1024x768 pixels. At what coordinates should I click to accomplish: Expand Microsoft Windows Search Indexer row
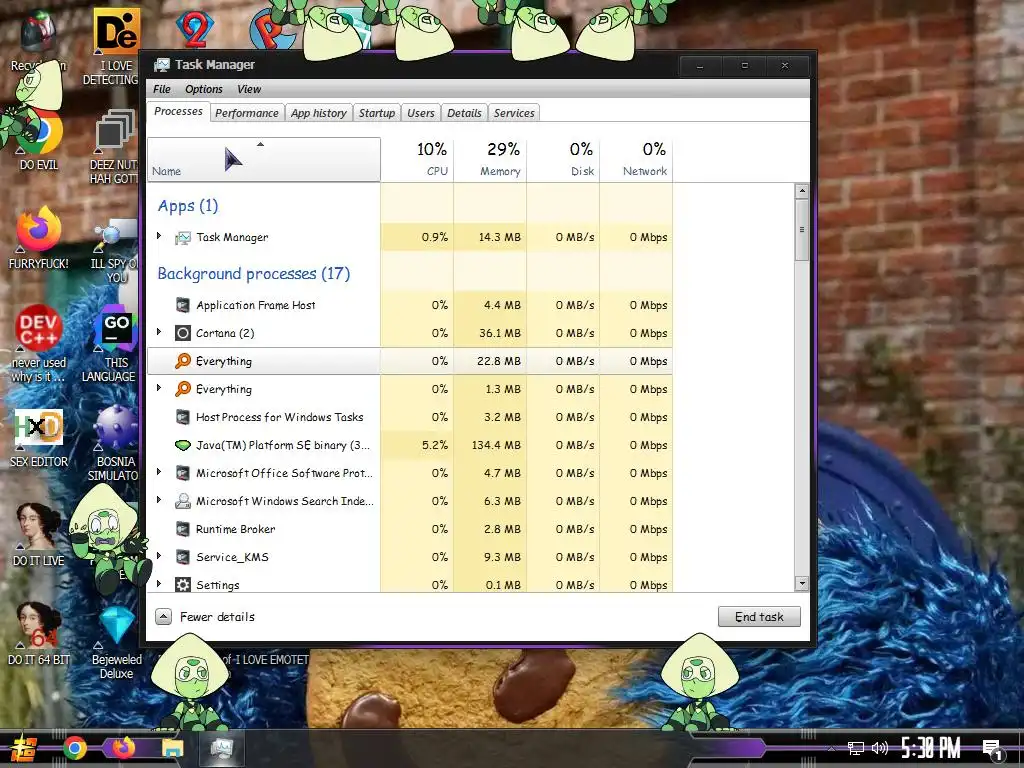159,500
